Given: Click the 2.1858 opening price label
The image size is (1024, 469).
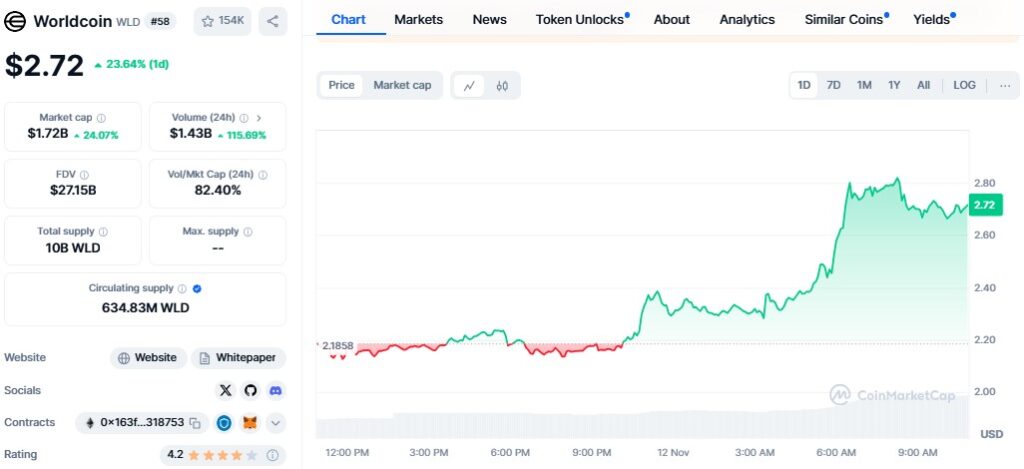Looking at the screenshot, I should point(337,345).
